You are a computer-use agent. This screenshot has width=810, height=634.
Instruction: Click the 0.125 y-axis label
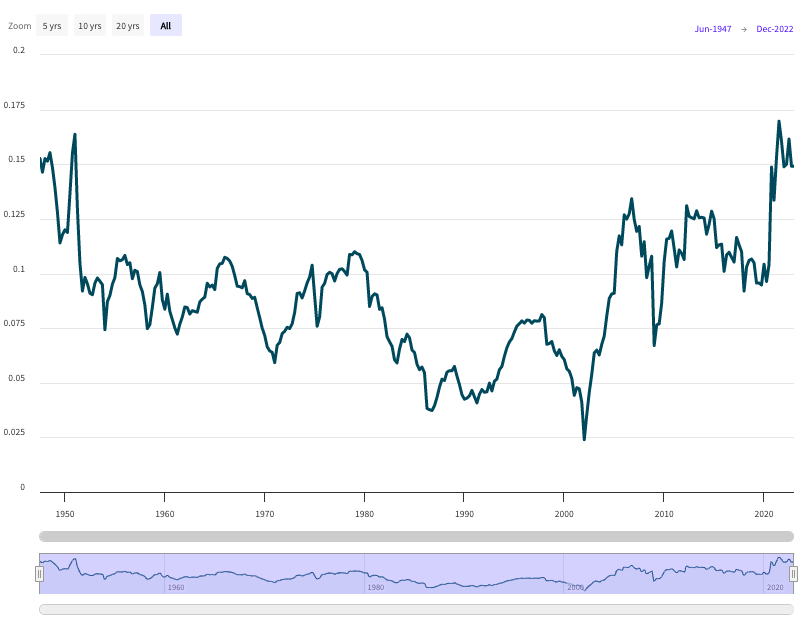pos(14,214)
